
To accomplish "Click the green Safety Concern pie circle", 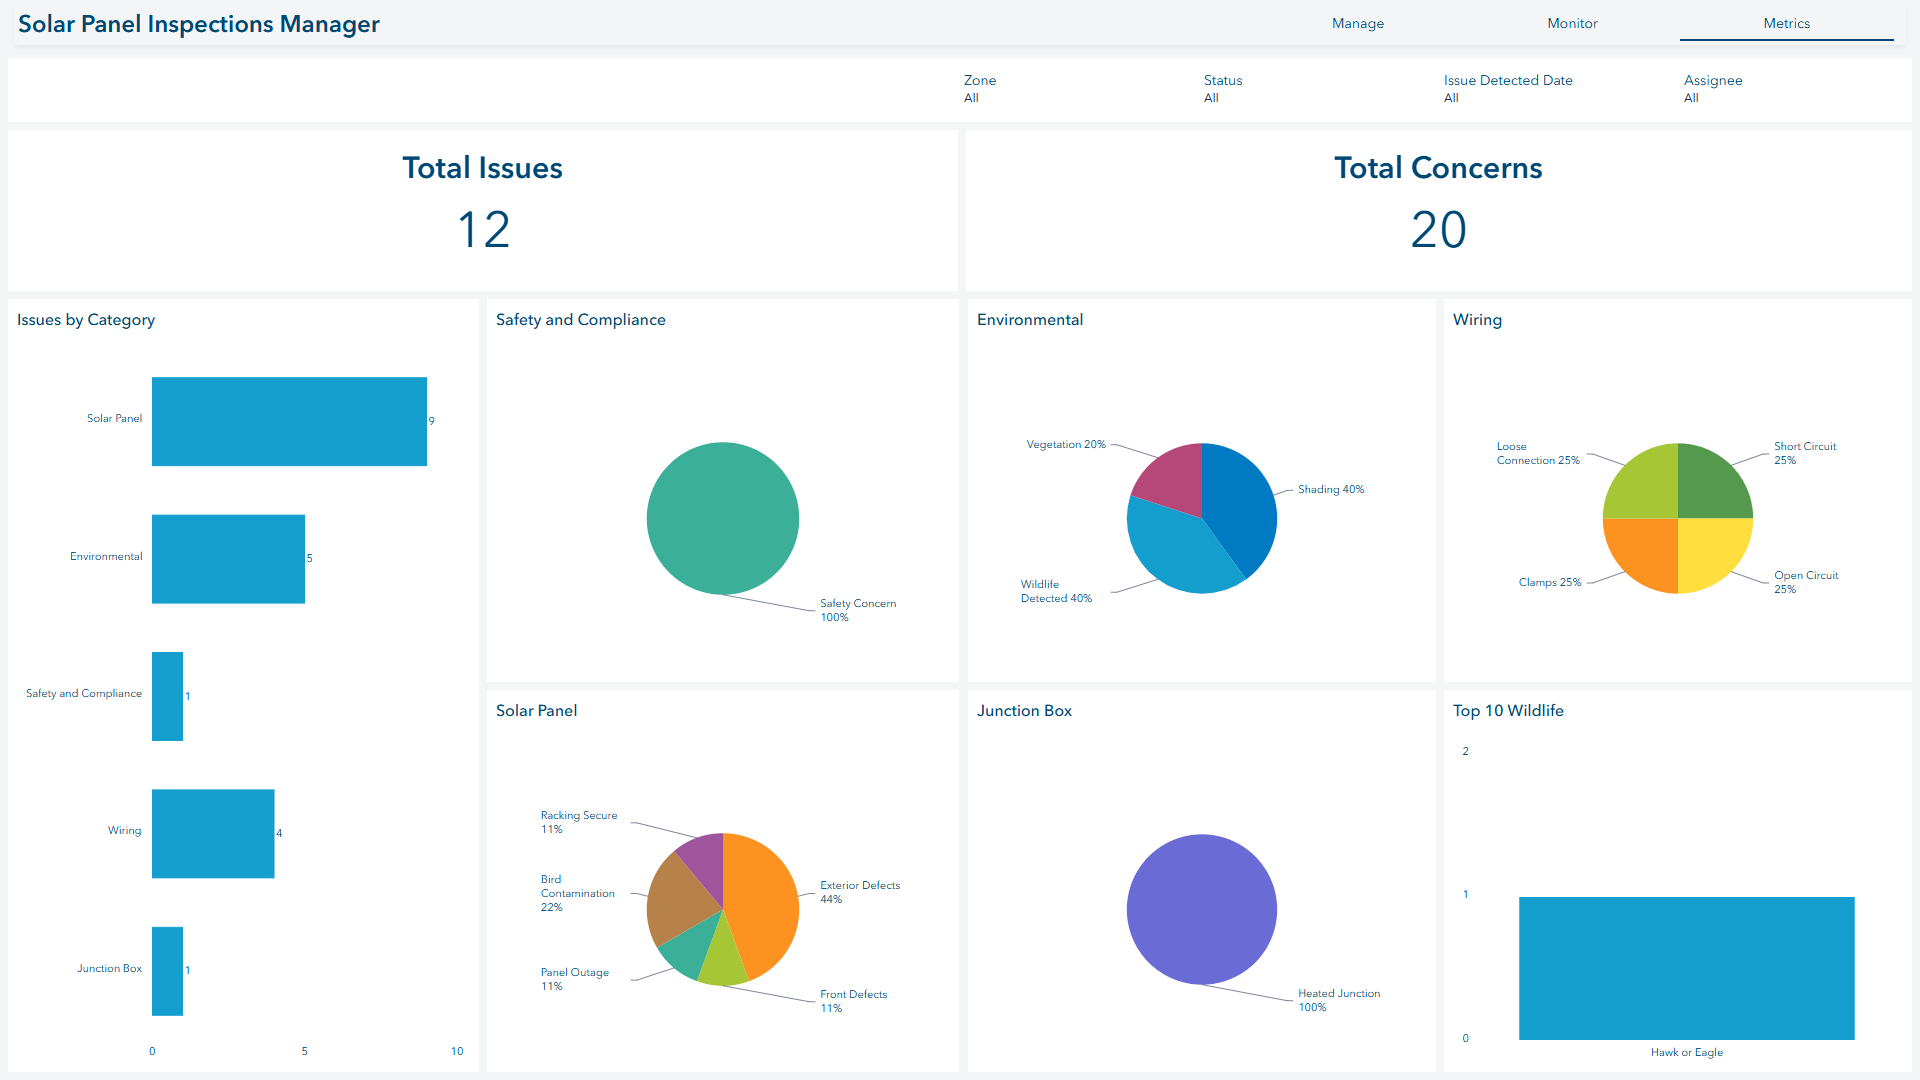I will point(723,519).
